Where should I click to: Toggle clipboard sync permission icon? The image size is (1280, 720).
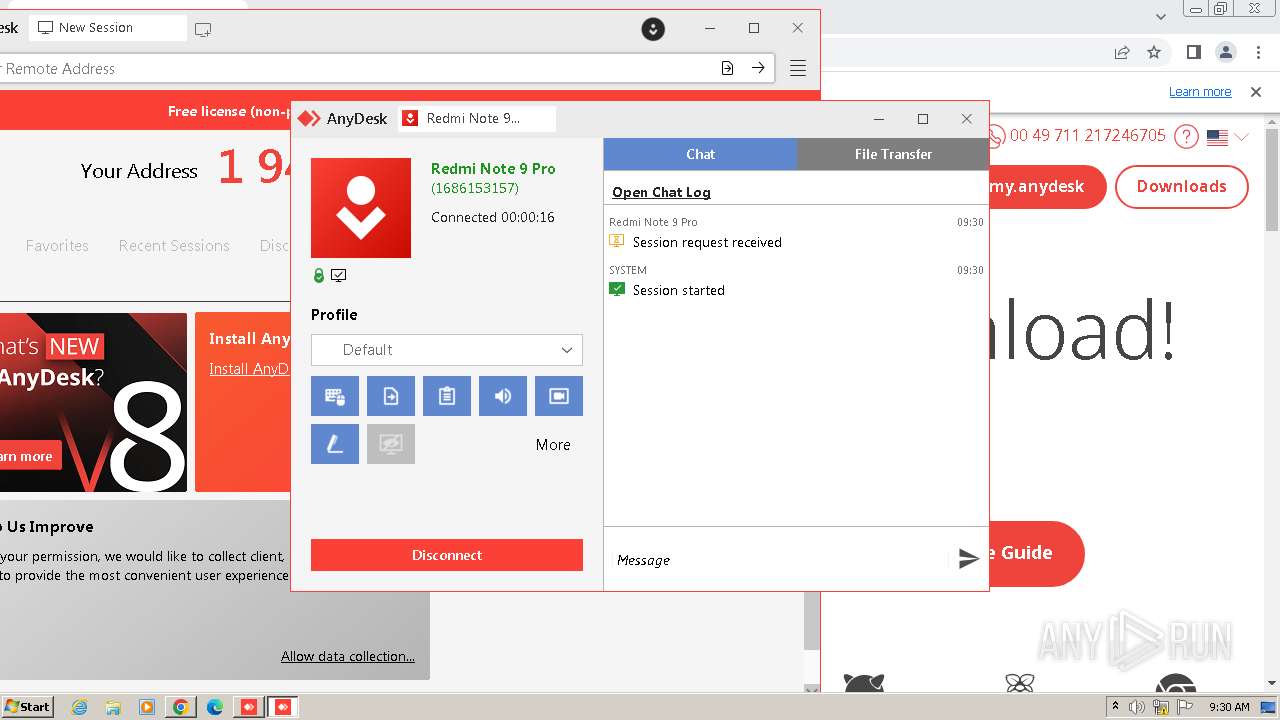click(447, 396)
